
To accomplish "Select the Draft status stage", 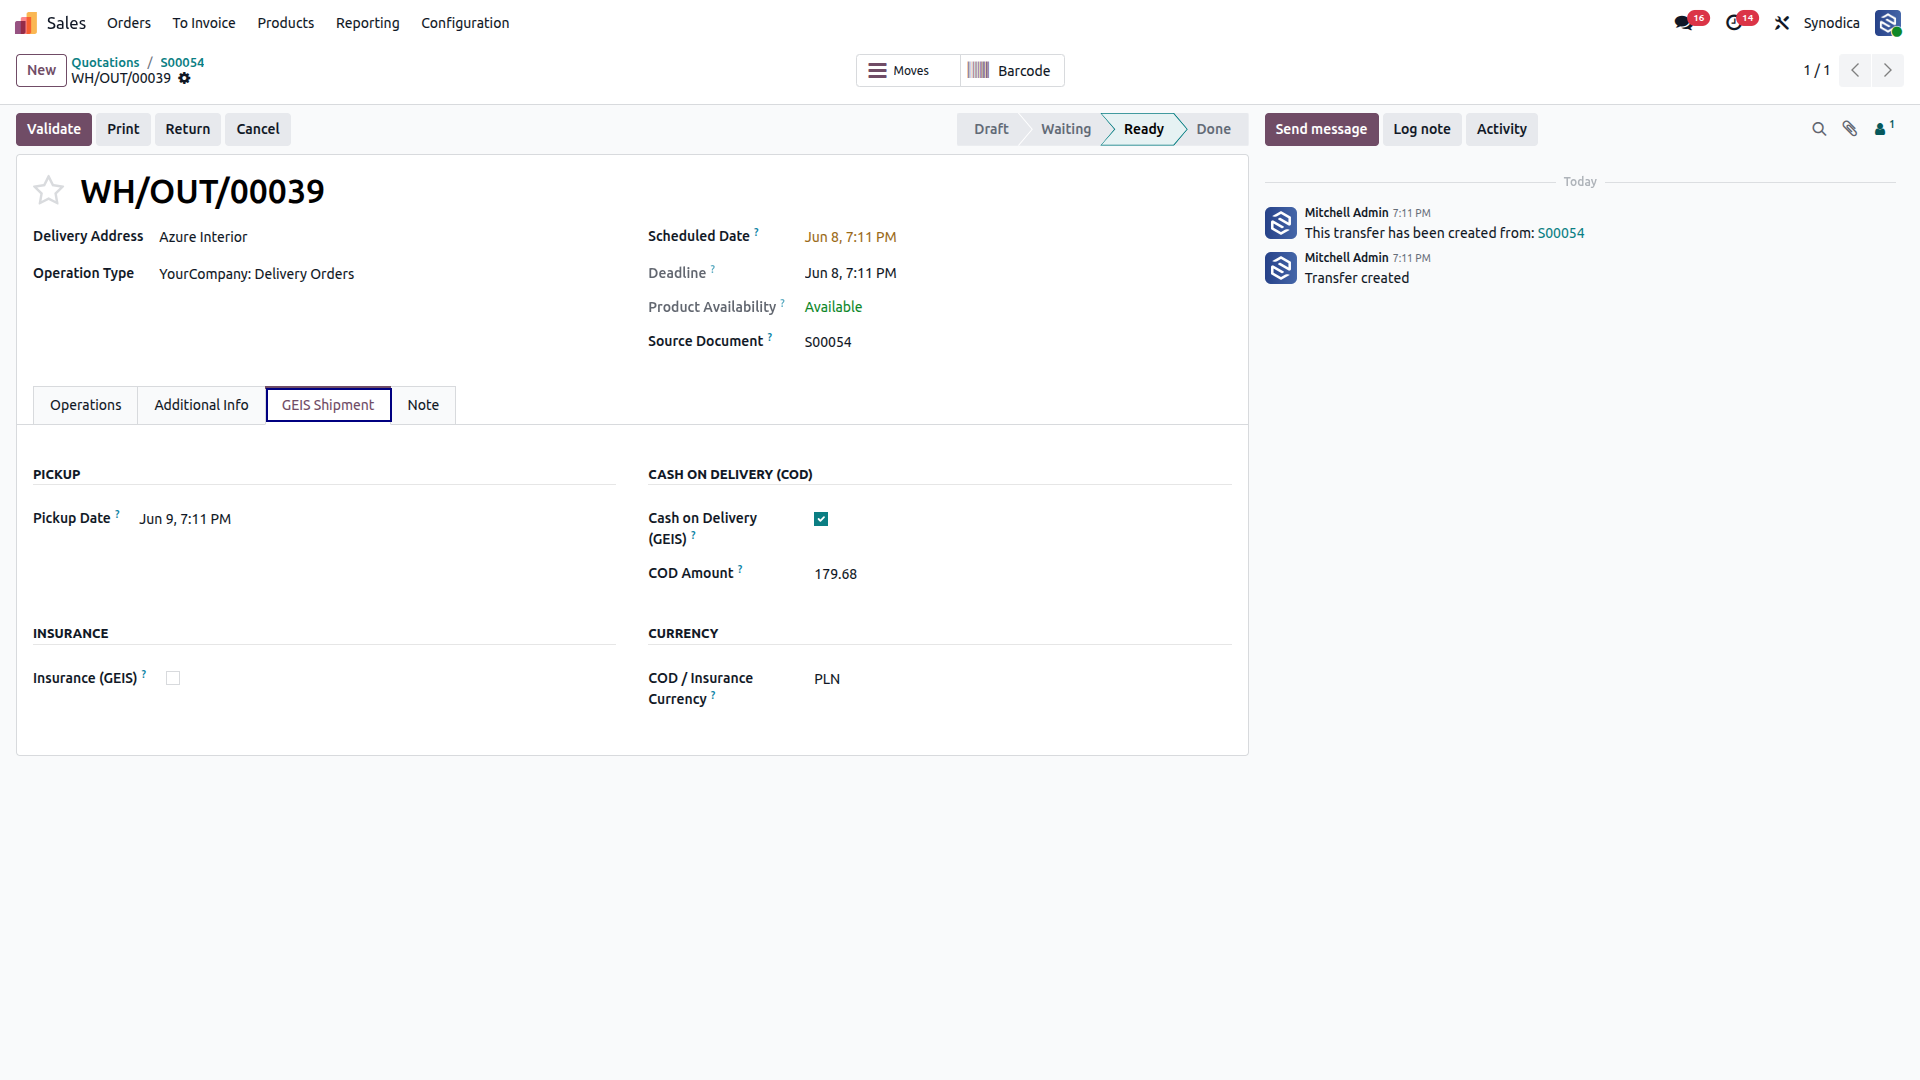I will tap(991, 129).
